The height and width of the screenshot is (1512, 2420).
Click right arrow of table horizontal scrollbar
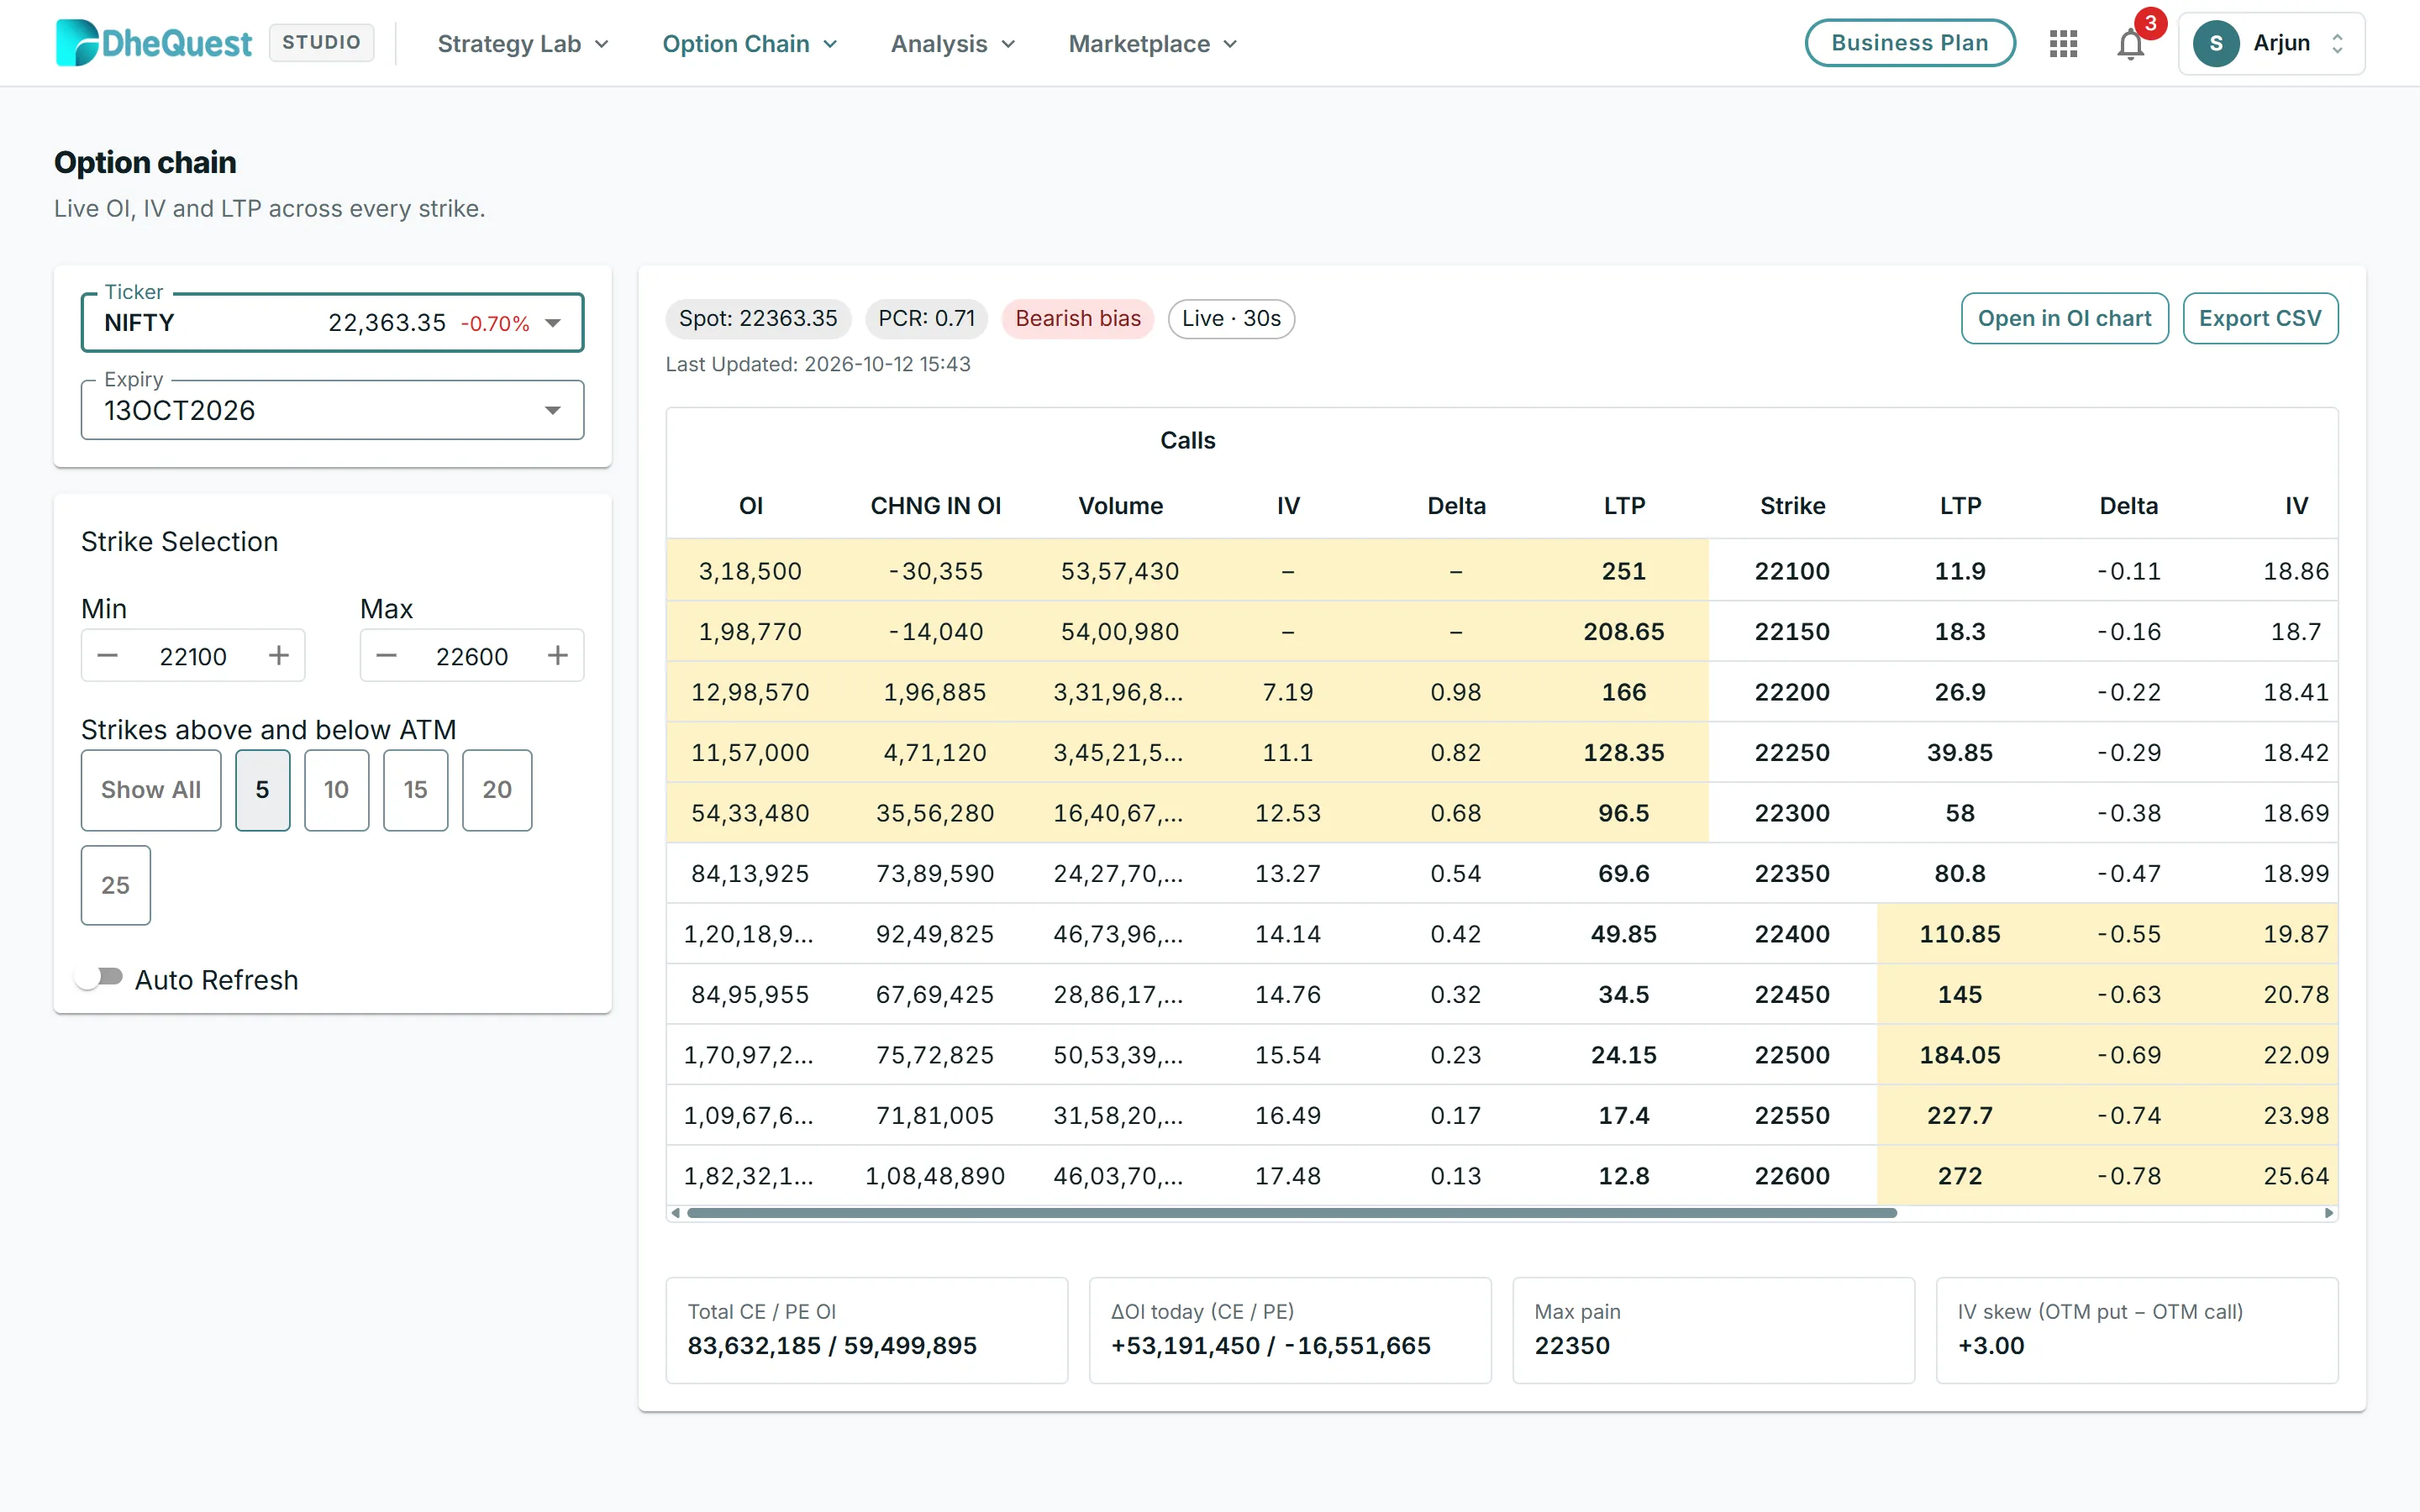pos(2329,1213)
